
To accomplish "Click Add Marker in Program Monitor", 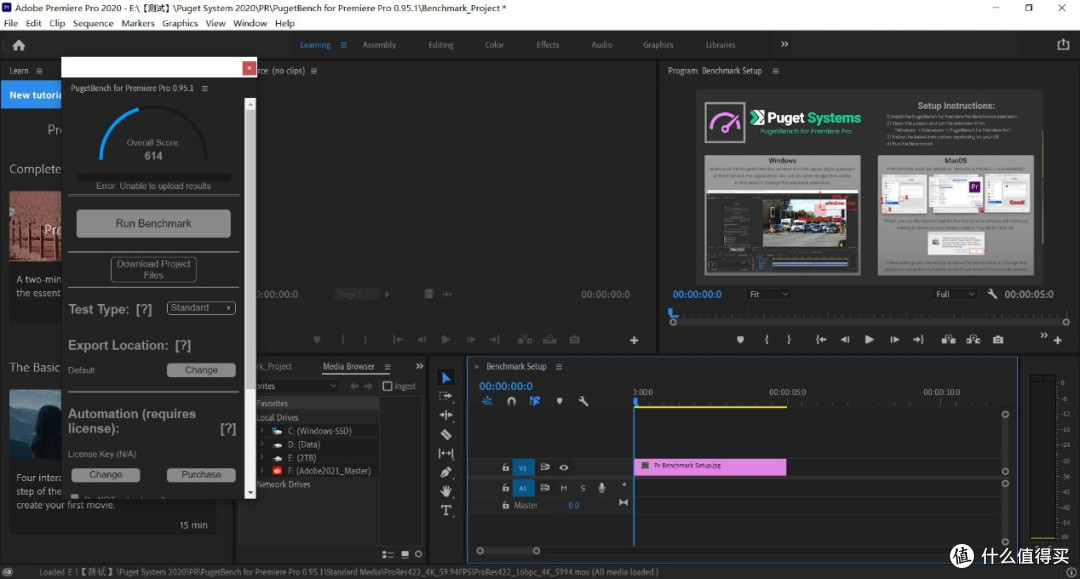I will point(740,339).
